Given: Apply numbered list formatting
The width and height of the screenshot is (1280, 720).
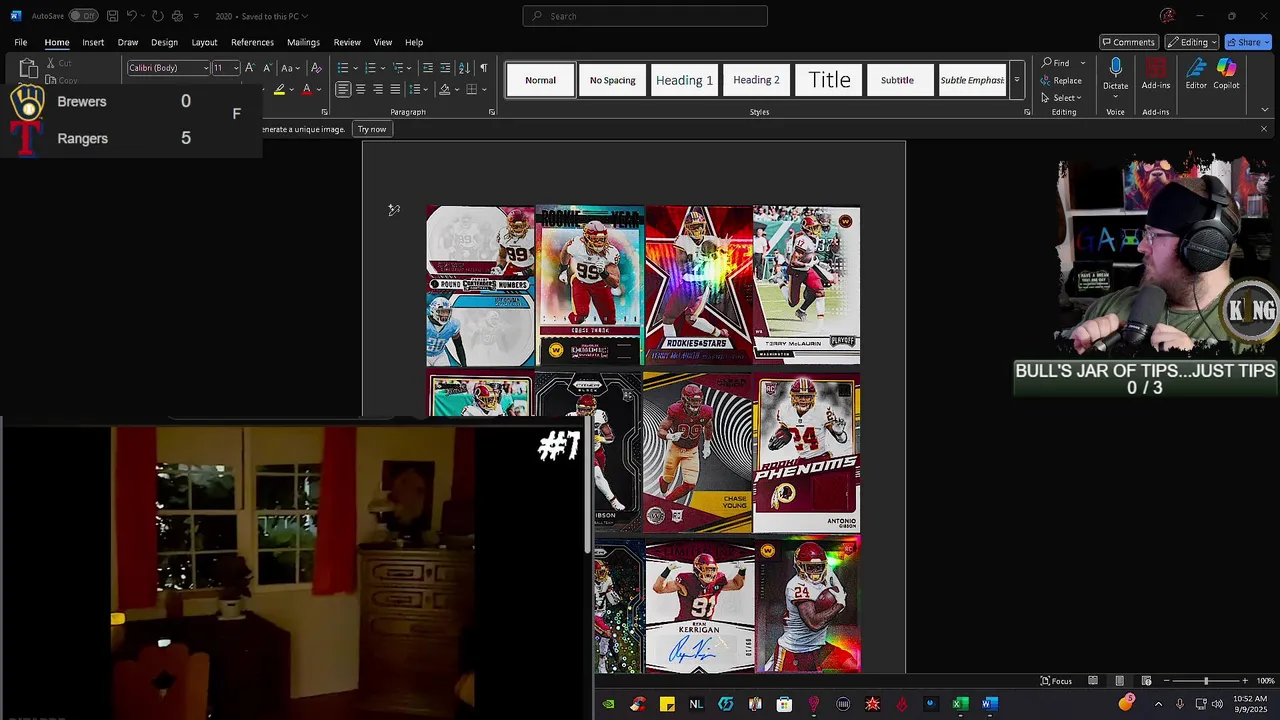Looking at the screenshot, I should click(x=370, y=68).
